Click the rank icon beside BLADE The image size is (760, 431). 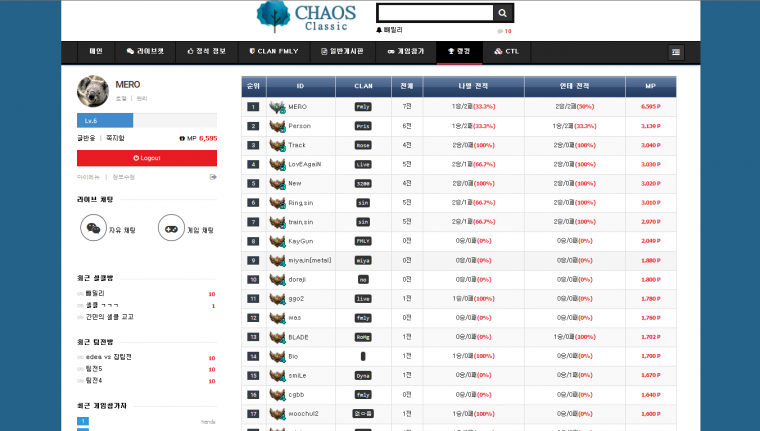point(277,337)
